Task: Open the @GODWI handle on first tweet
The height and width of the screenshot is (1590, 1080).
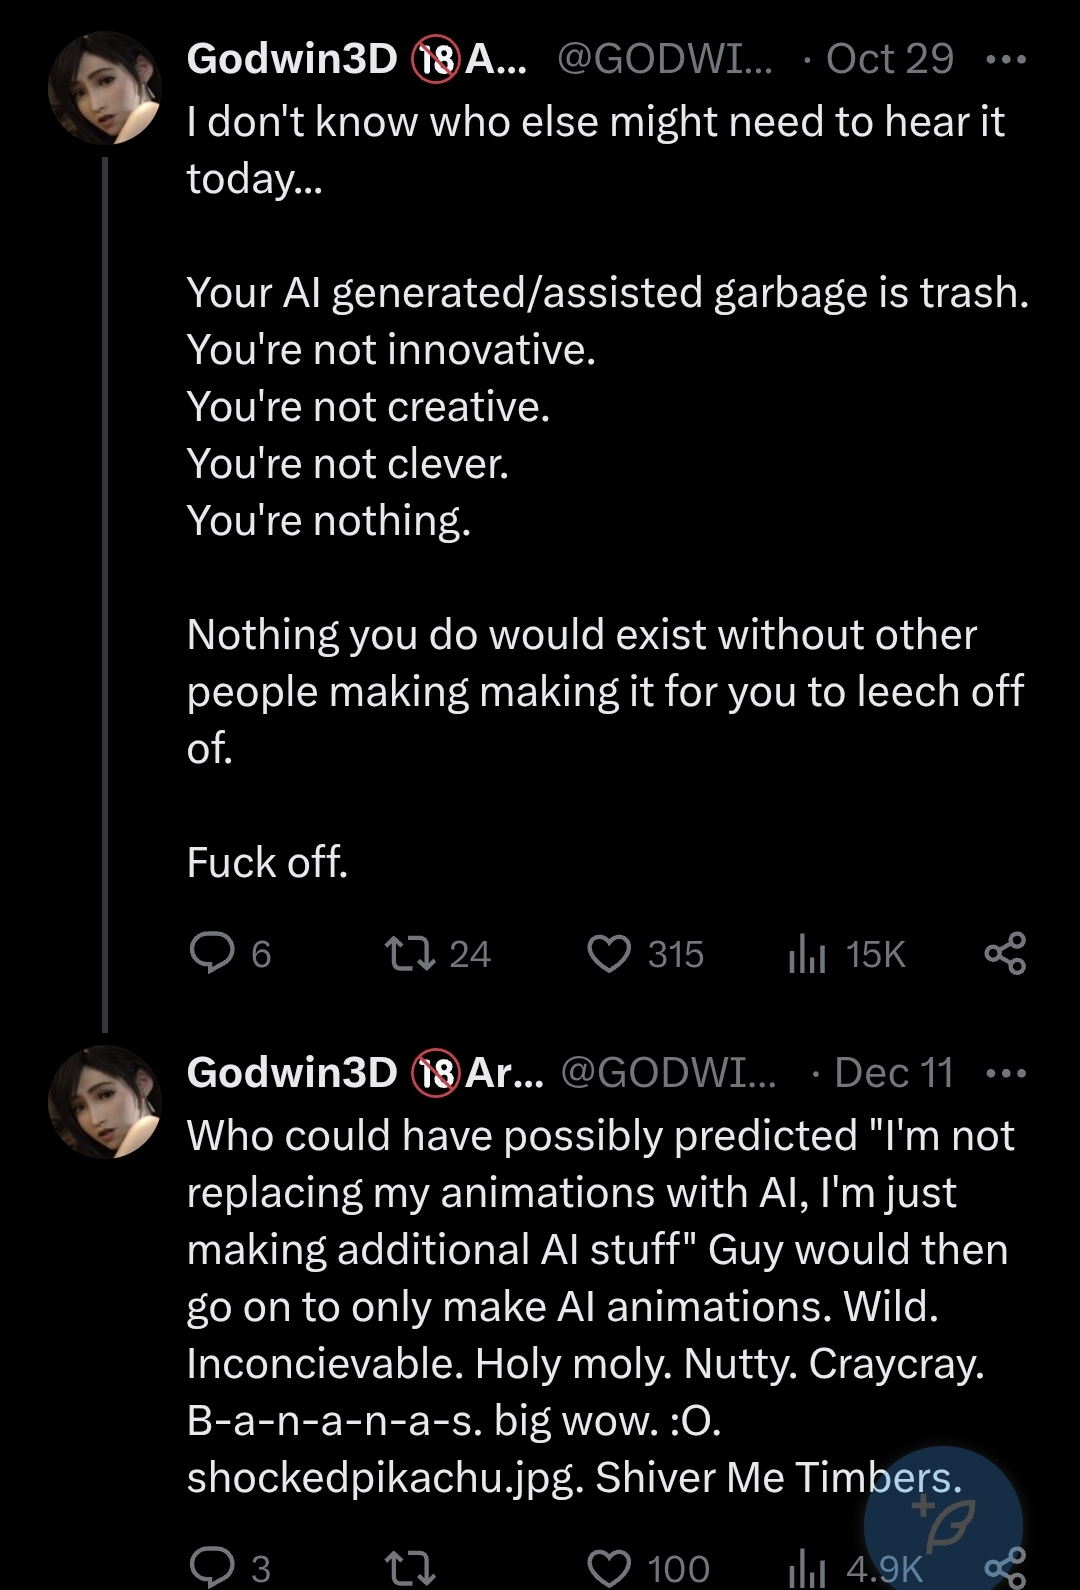Action: pyautogui.click(x=664, y=59)
